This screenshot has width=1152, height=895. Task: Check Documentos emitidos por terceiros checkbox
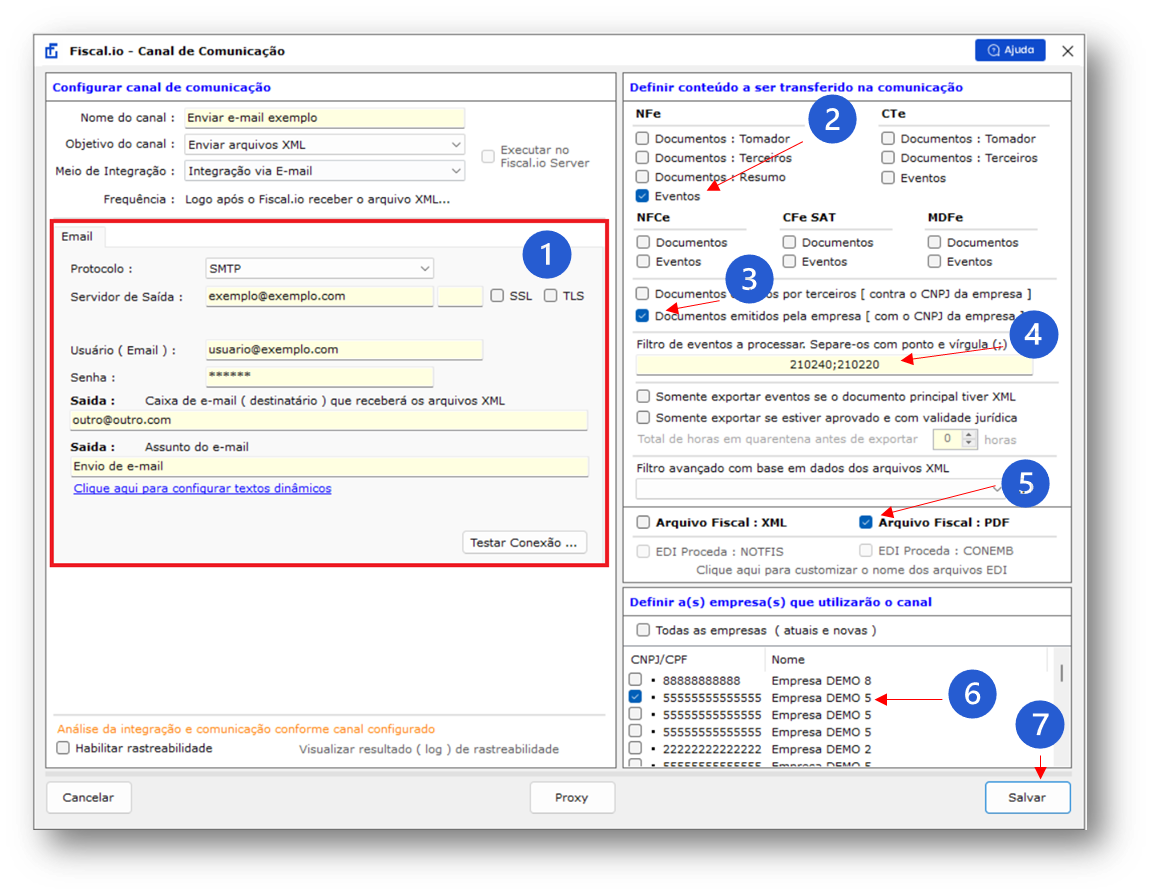643,293
